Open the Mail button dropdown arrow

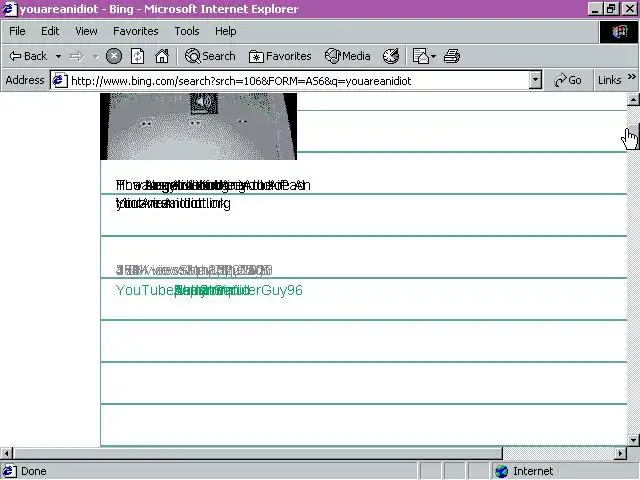(433, 56)
